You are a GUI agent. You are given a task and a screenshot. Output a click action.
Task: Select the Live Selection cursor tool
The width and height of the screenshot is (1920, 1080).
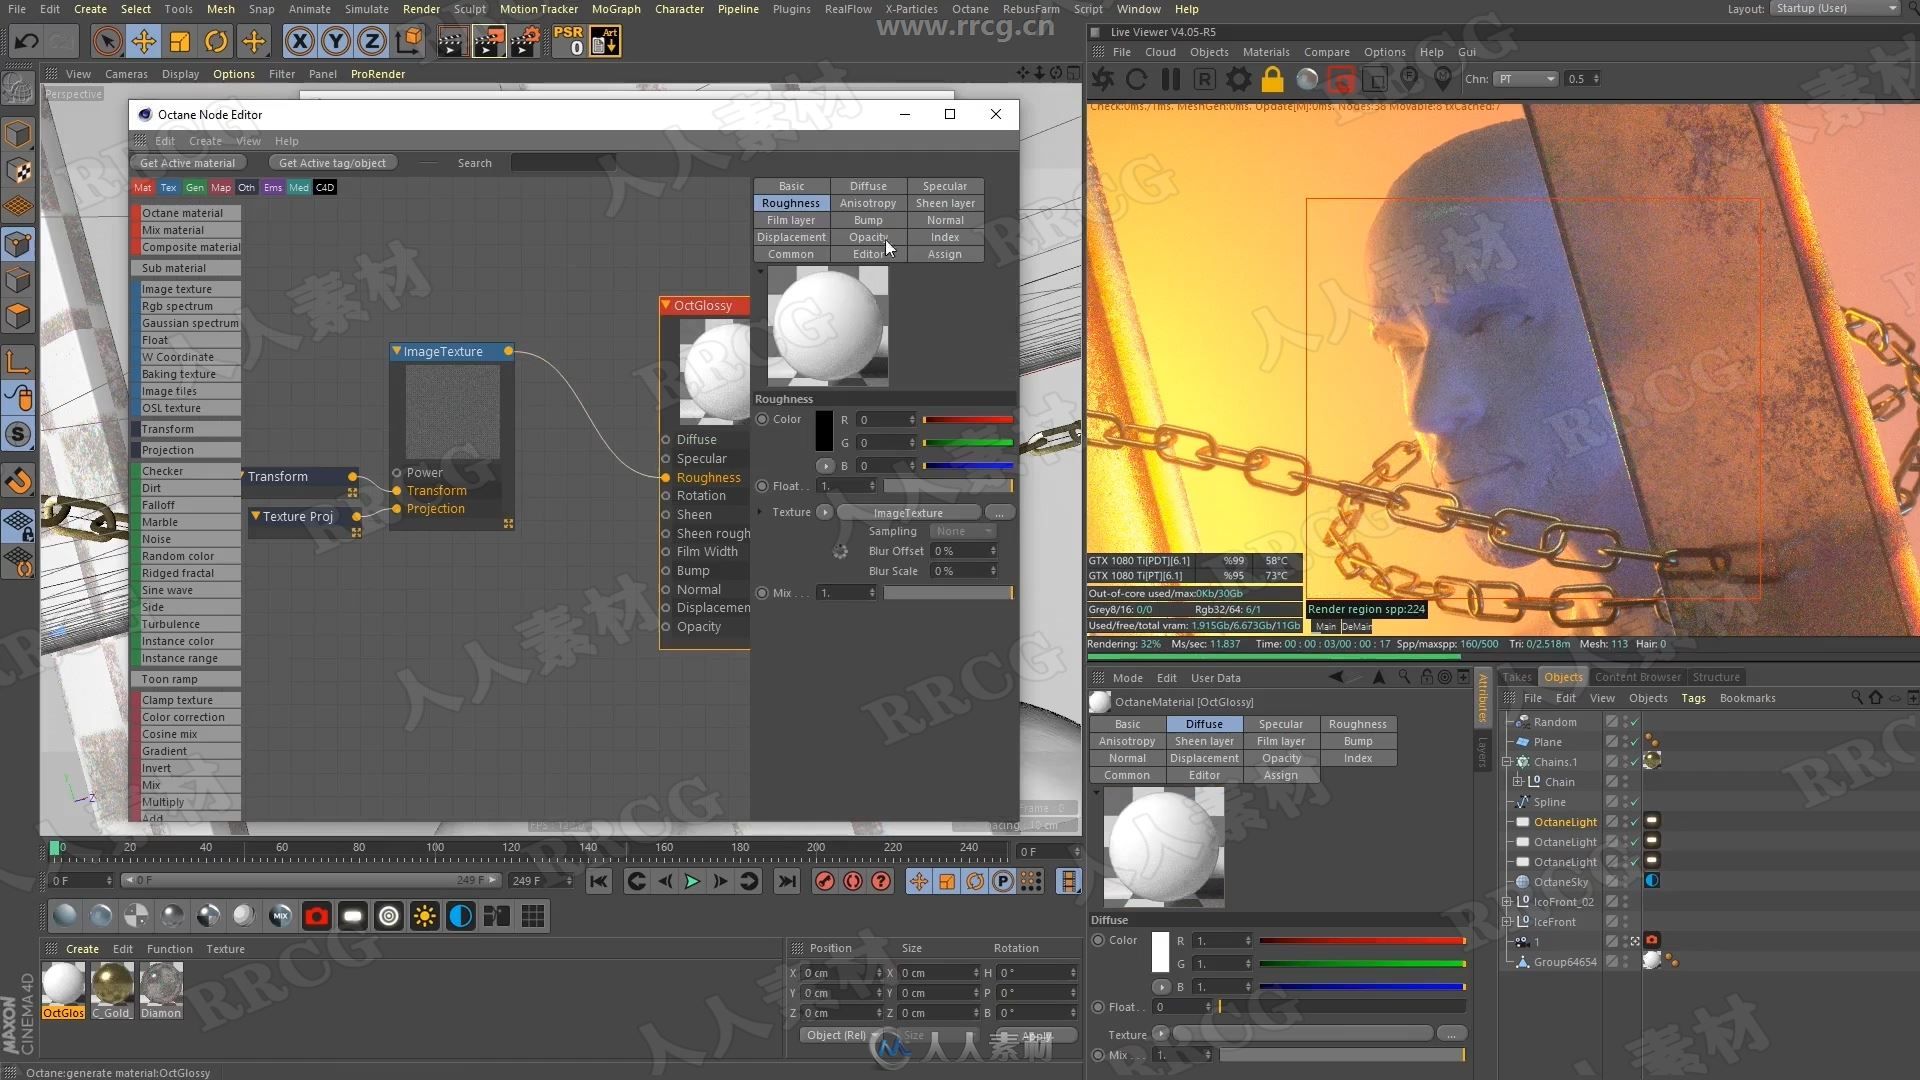(107, 41)
